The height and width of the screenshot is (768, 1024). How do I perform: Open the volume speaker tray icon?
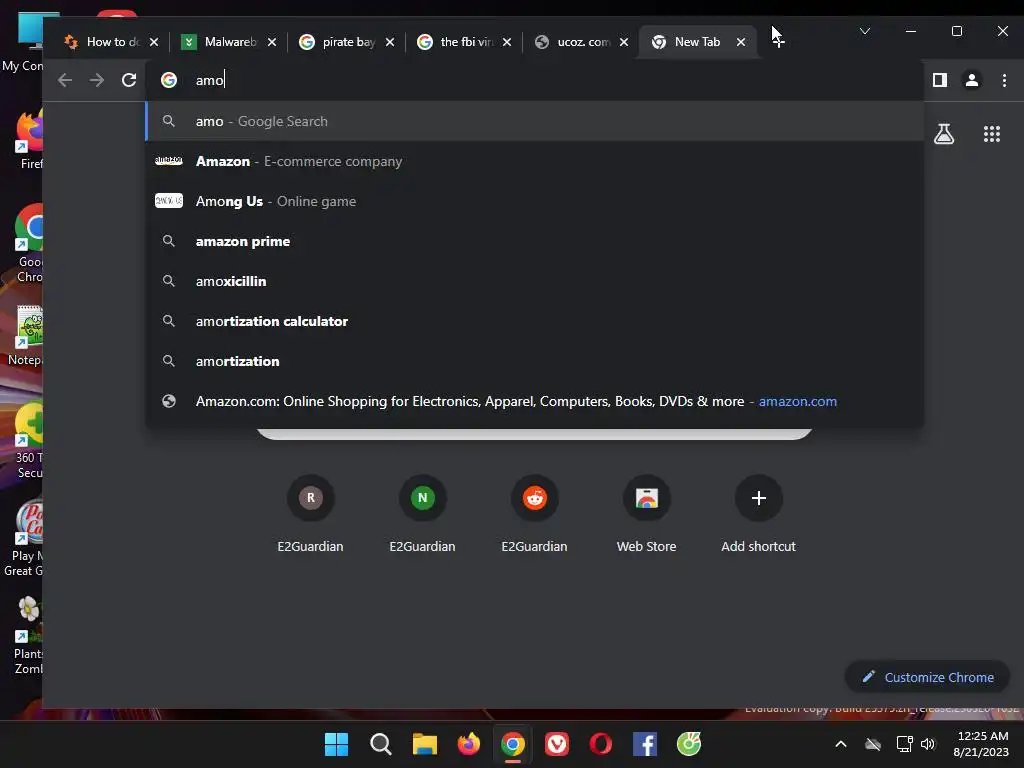click(x=928, y=744)
